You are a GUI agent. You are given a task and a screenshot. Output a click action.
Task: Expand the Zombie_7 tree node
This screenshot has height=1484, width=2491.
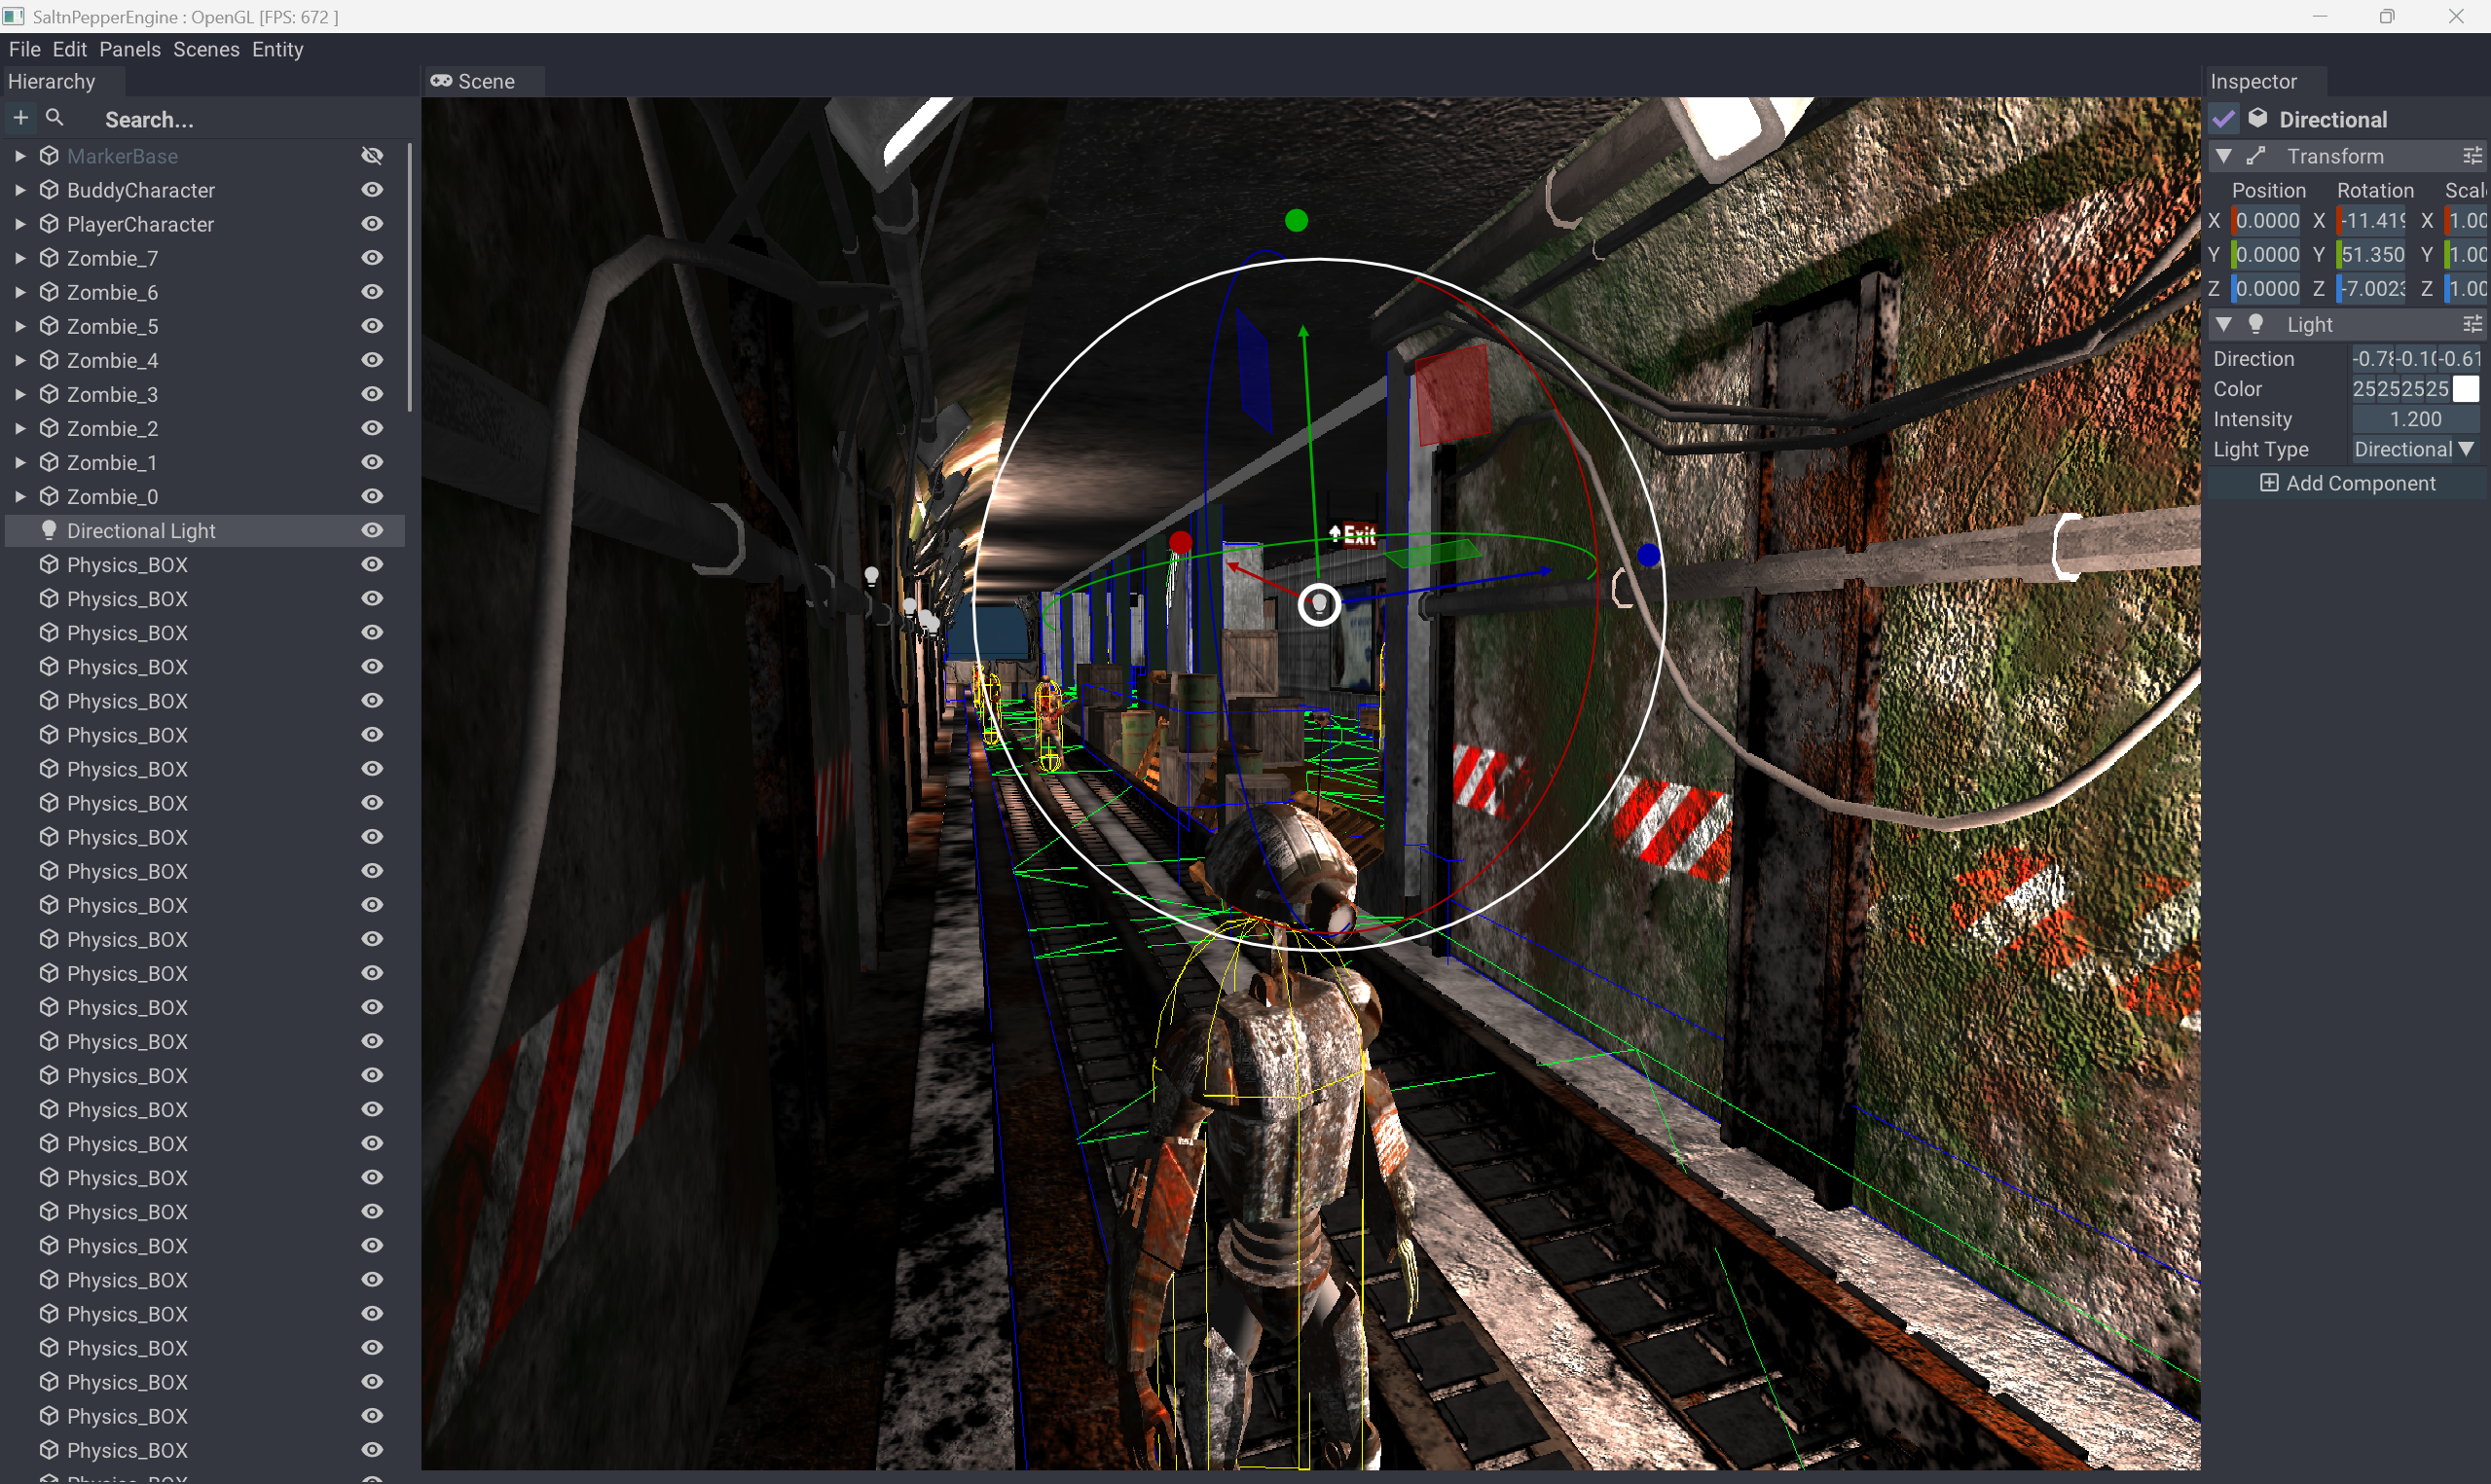point(19,258)
